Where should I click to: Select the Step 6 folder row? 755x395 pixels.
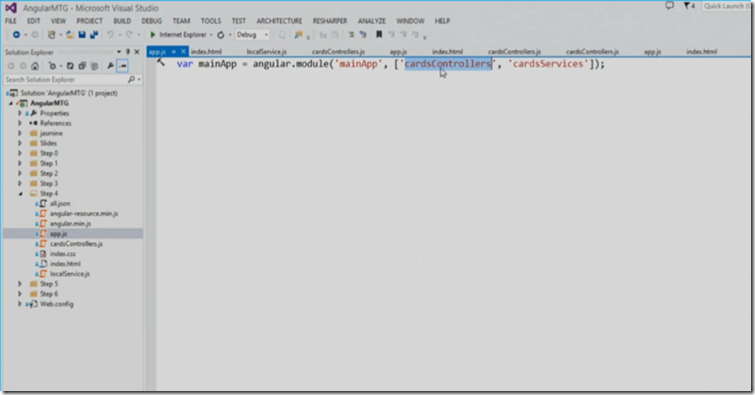[49, 294]
